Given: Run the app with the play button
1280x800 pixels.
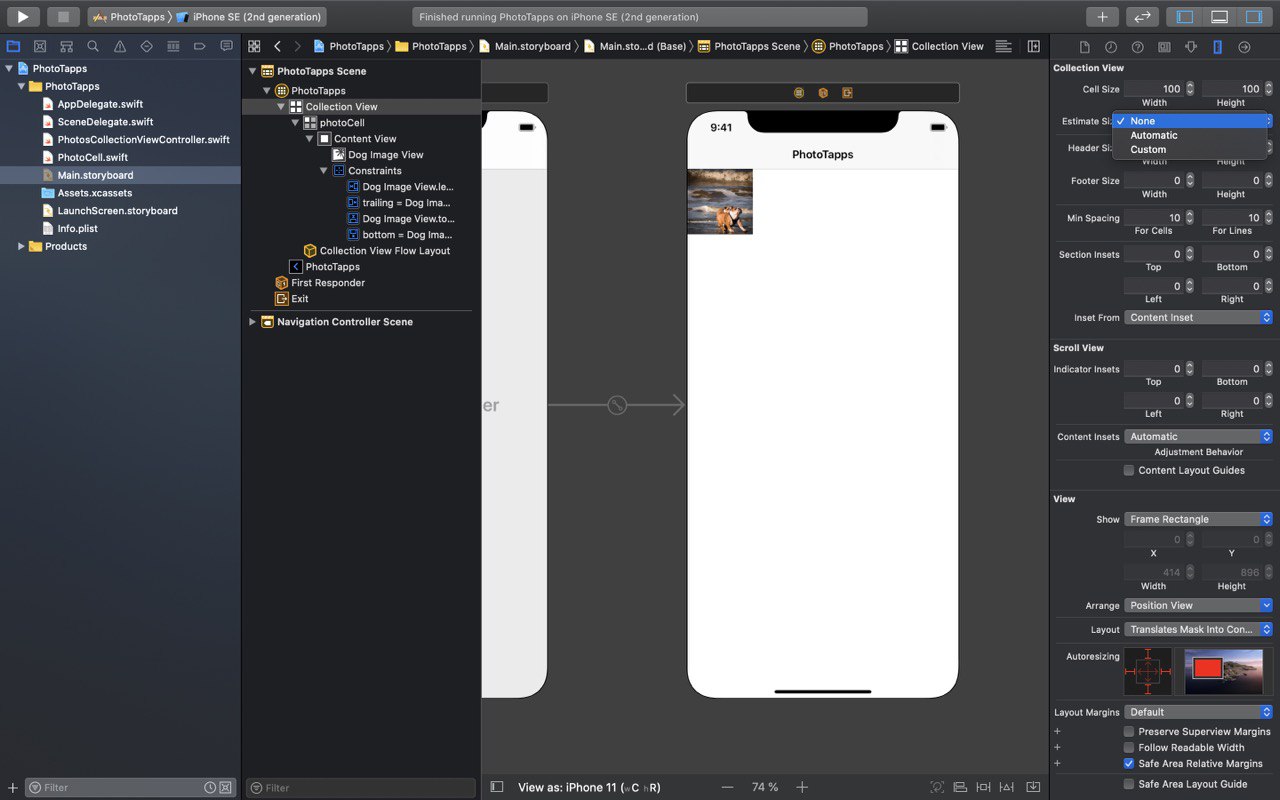Looking at the screenshot, I should click(23, 17).
